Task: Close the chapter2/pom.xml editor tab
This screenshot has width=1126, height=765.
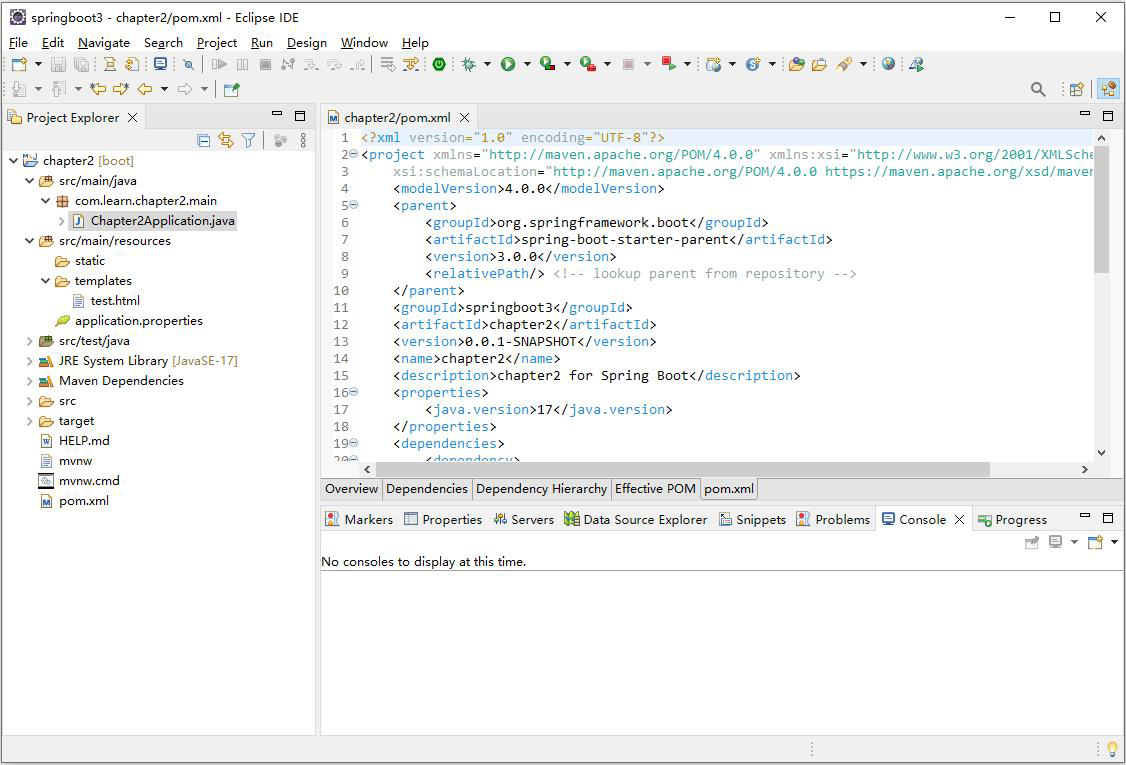Action: [465, 118]
